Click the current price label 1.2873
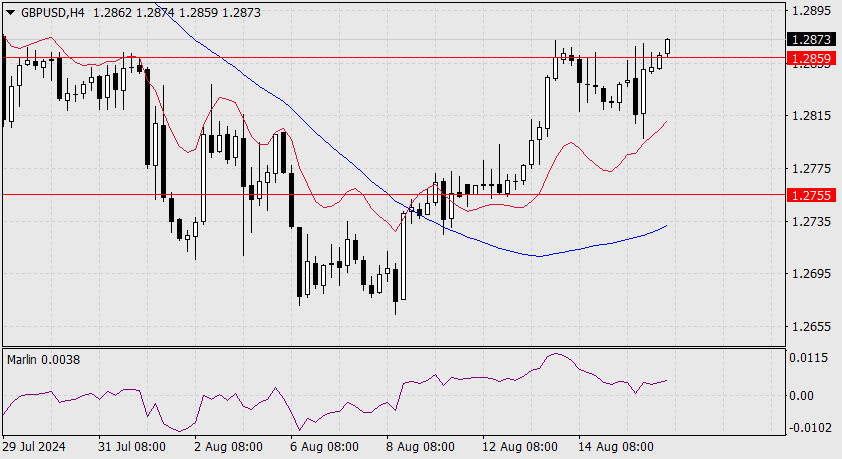 (x=811, y=39)
